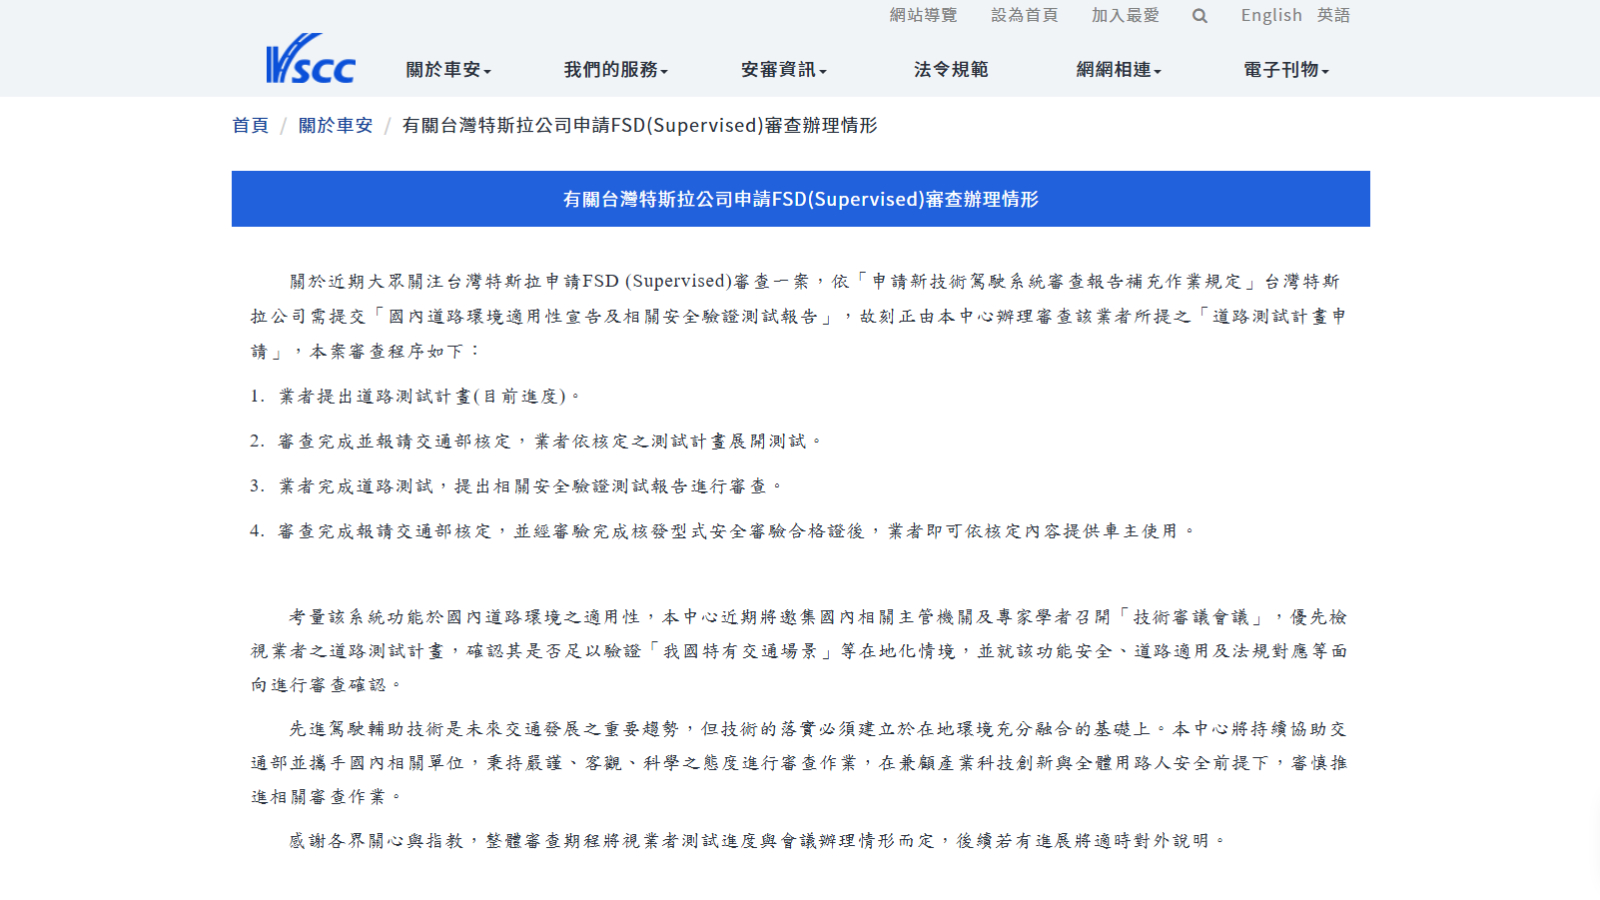Open the 網站導覽 link

tap(923, 15)
